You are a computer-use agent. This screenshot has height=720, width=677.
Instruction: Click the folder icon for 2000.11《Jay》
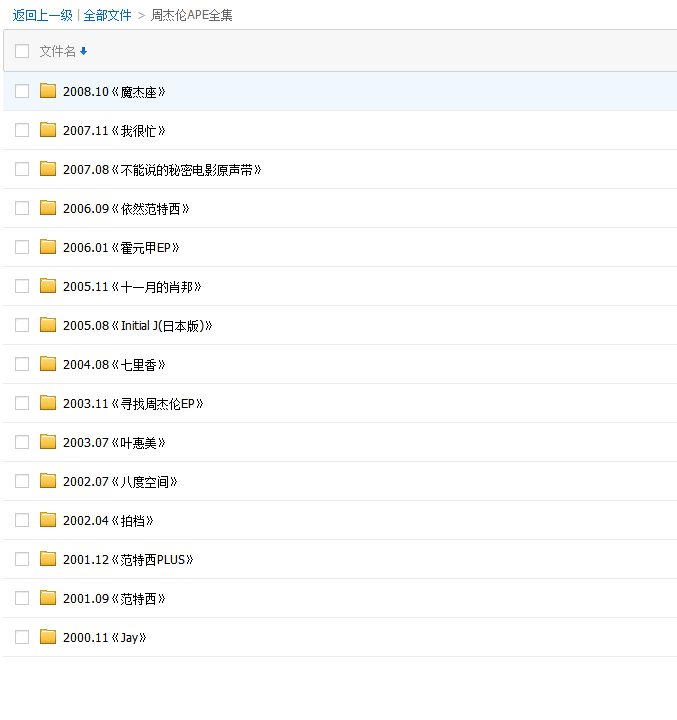coord(48,637)
